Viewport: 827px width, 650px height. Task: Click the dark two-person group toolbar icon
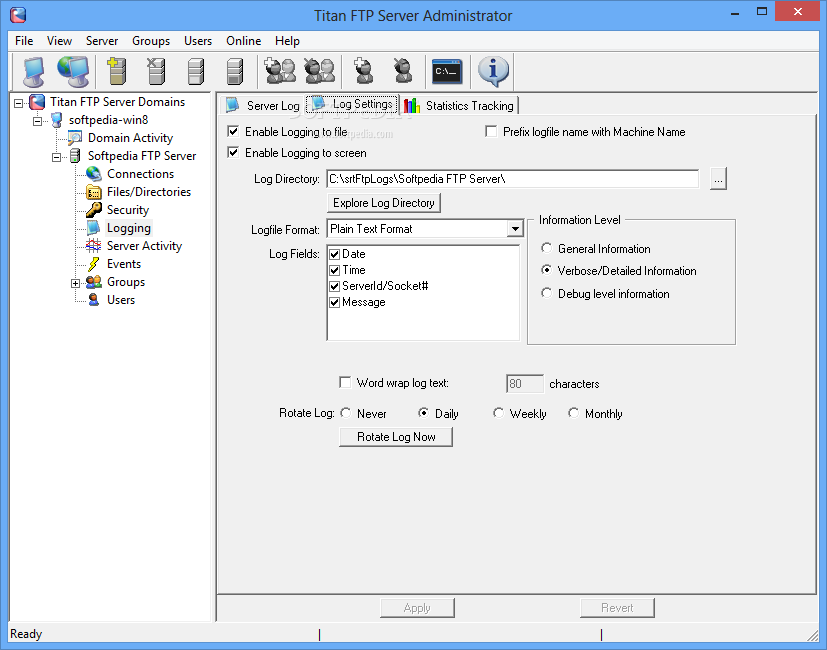(x=320, y=71)
